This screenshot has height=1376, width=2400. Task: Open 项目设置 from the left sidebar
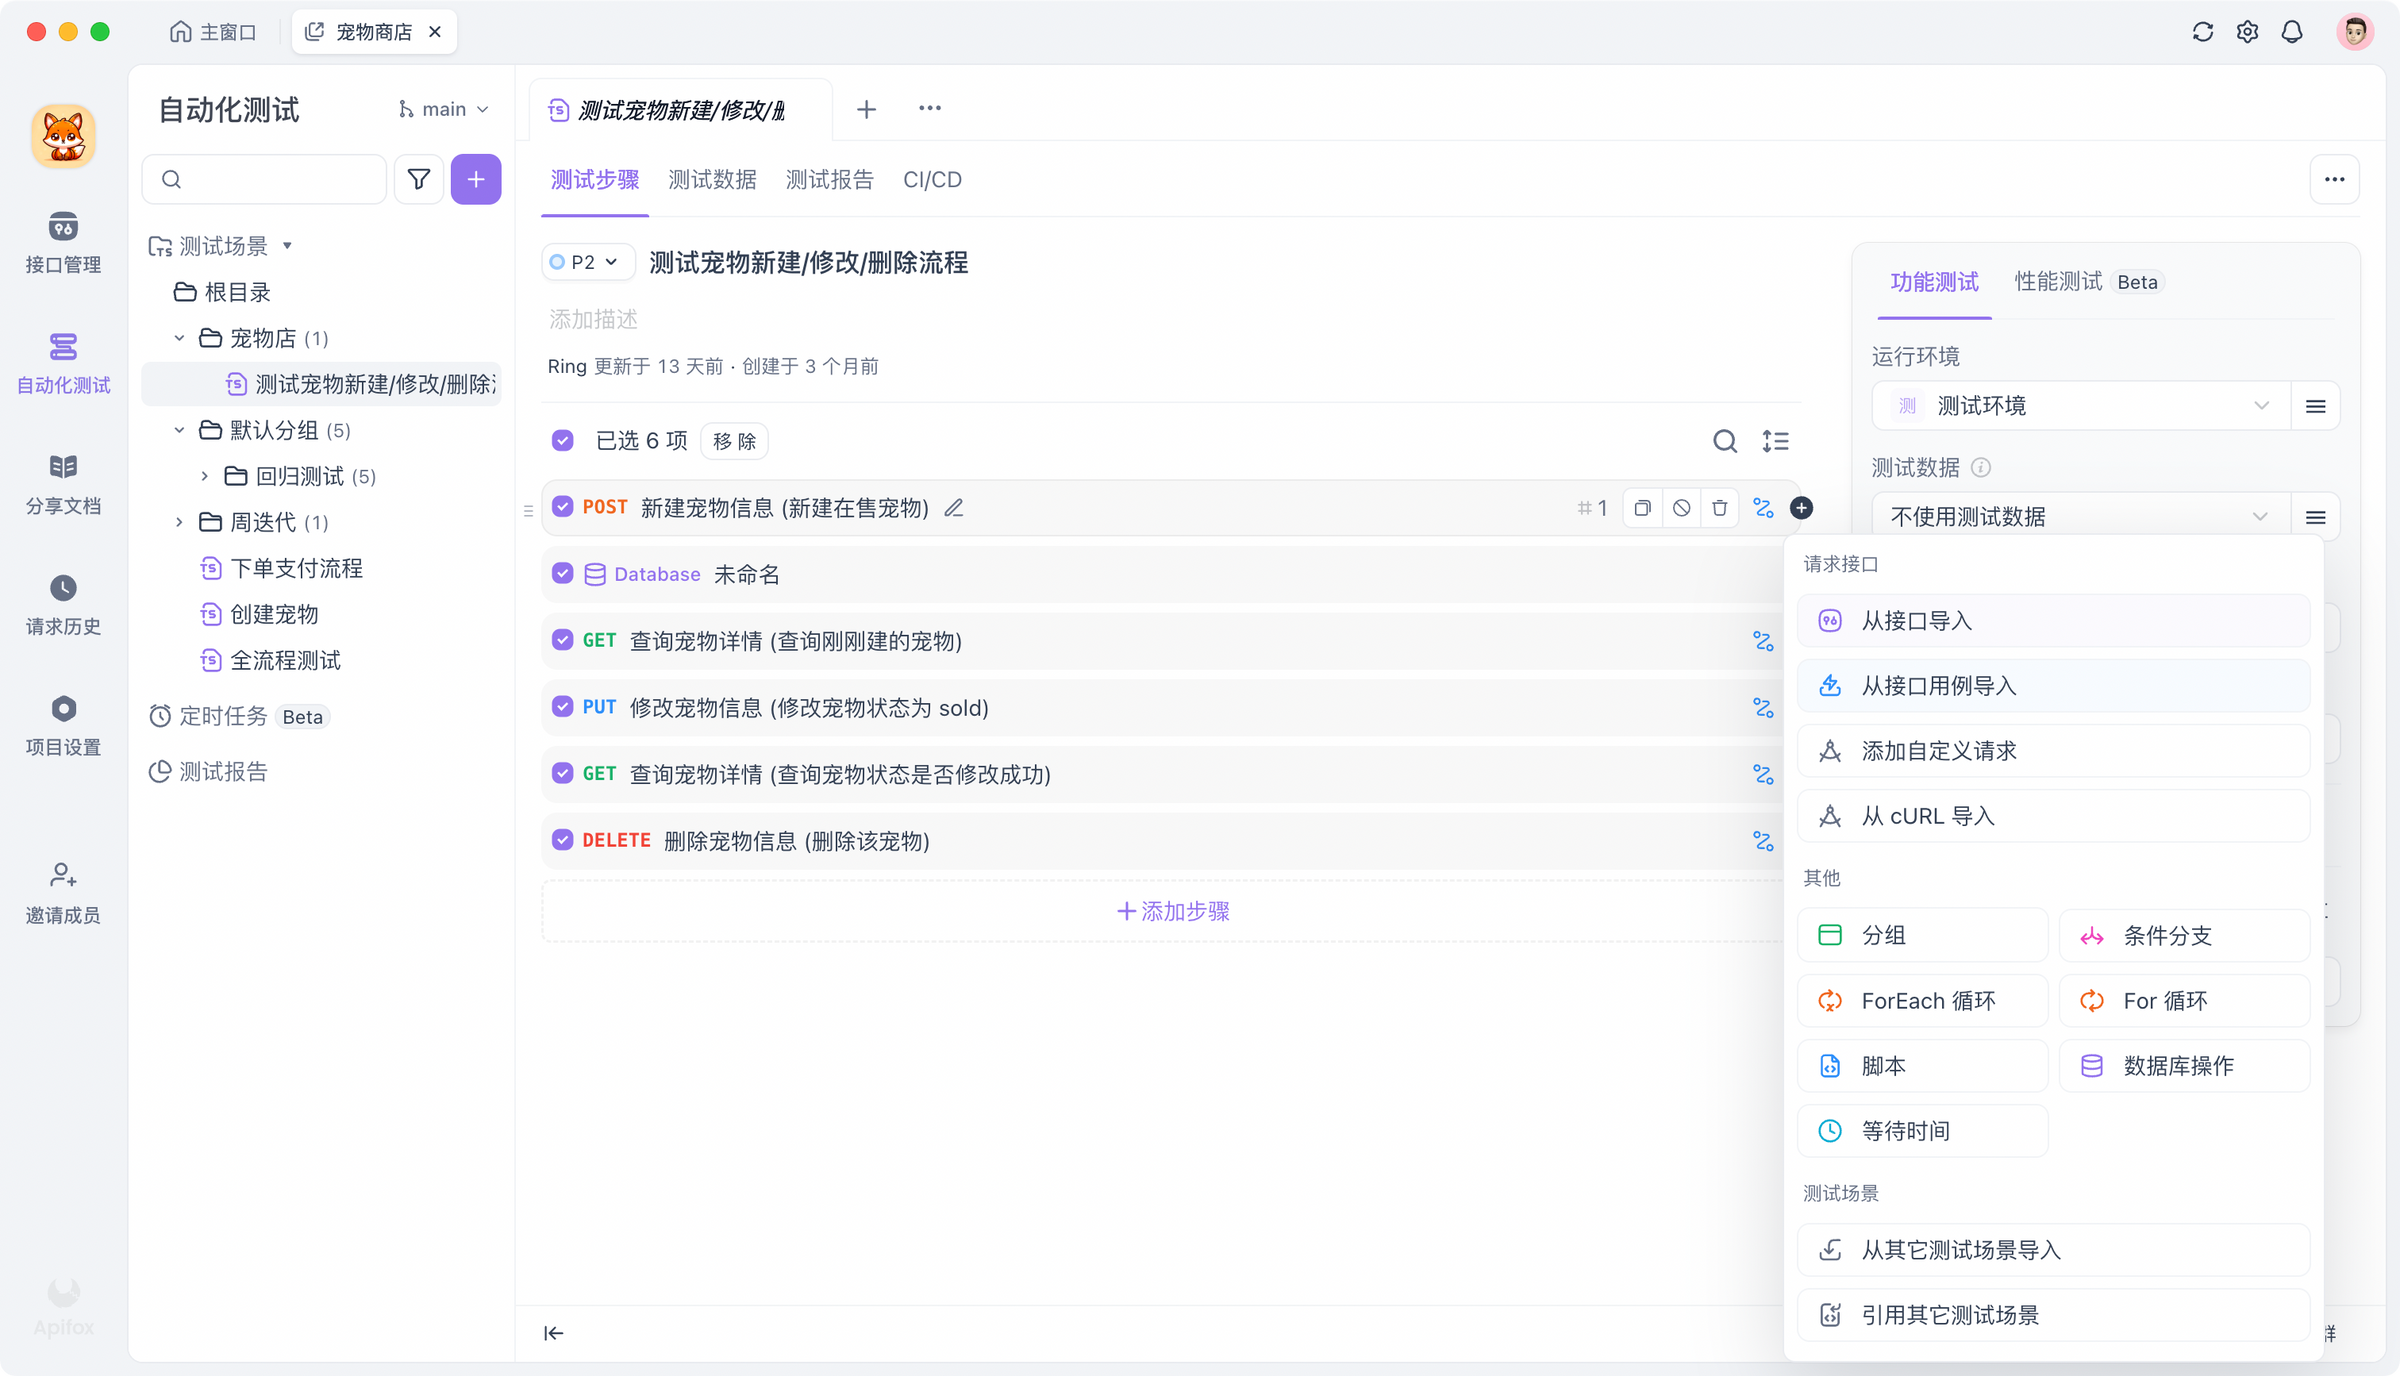[62, 725]
